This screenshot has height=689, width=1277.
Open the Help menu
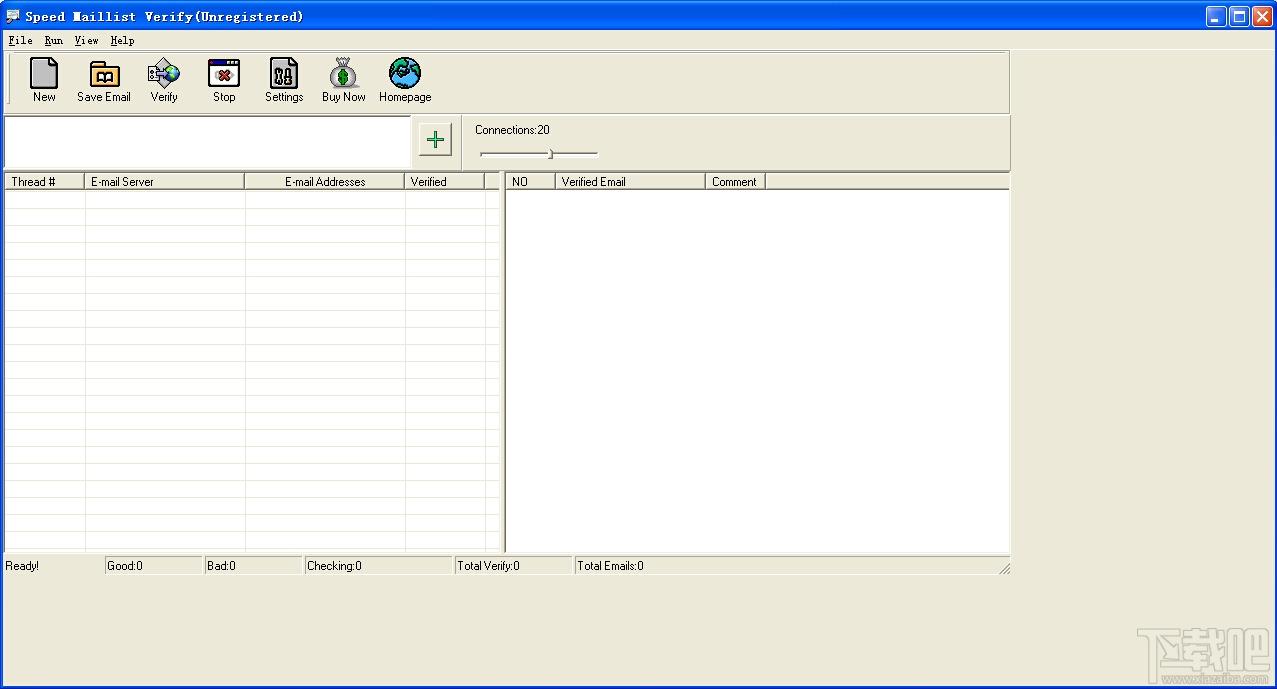click(122, 40)
